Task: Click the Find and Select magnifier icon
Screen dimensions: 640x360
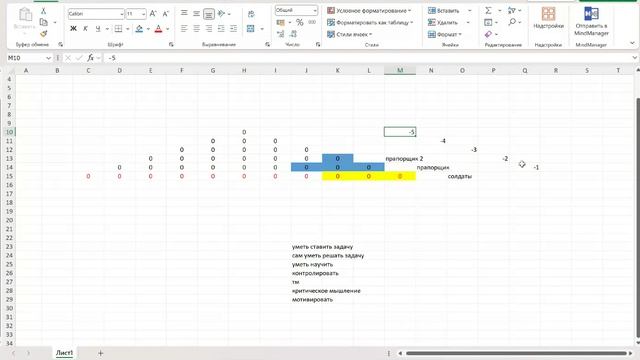Action: click(512, 22)
